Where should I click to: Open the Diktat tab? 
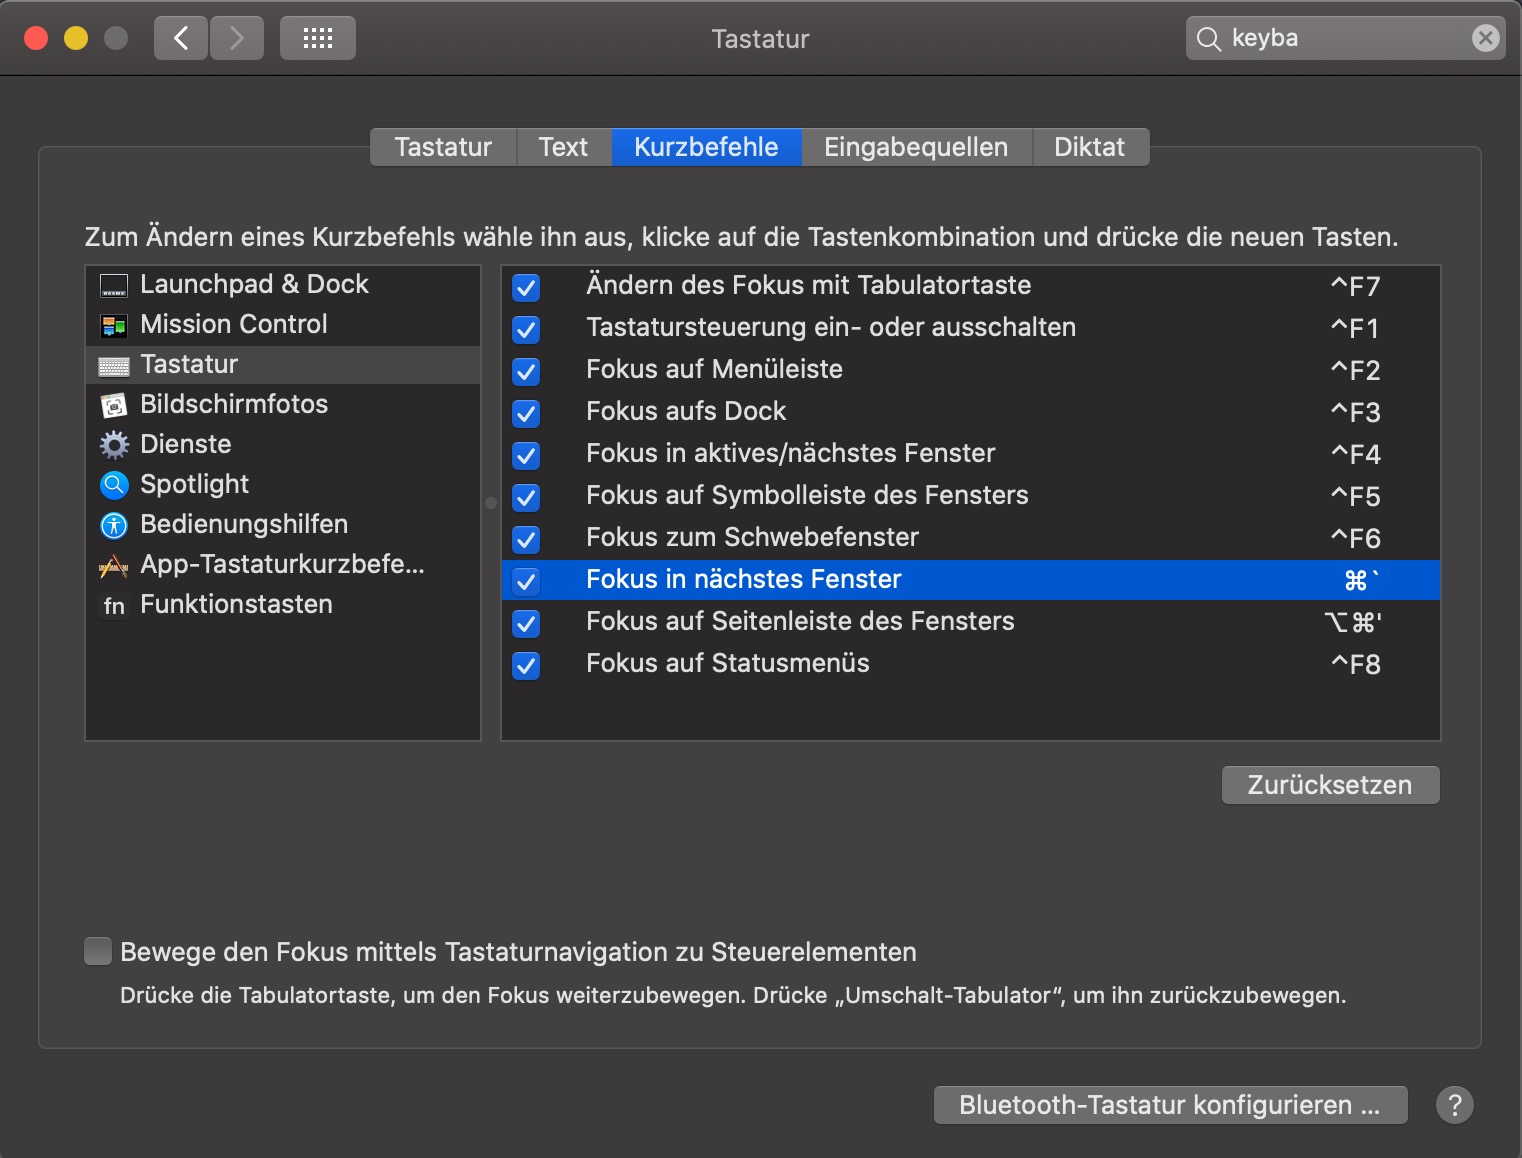(x=1089, y=147)
